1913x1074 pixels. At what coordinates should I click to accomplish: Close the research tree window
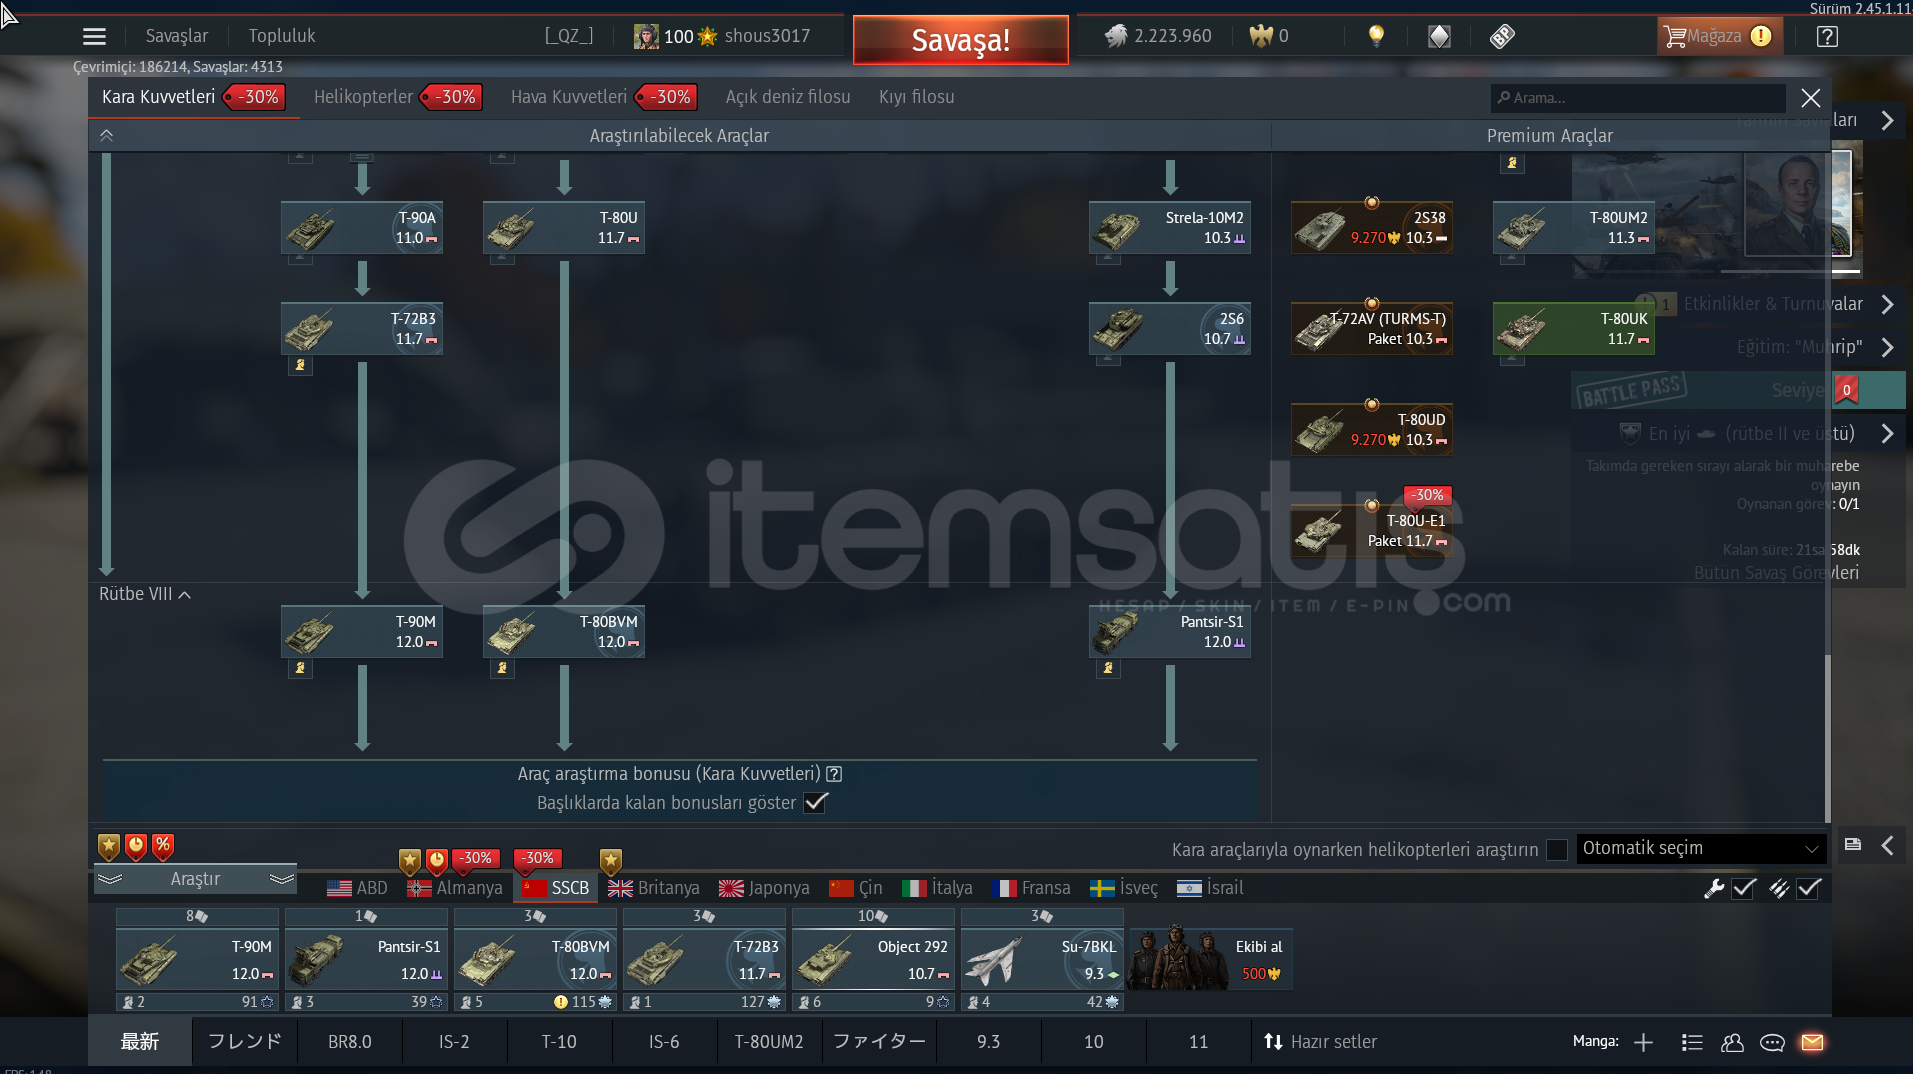(1811, 98)
